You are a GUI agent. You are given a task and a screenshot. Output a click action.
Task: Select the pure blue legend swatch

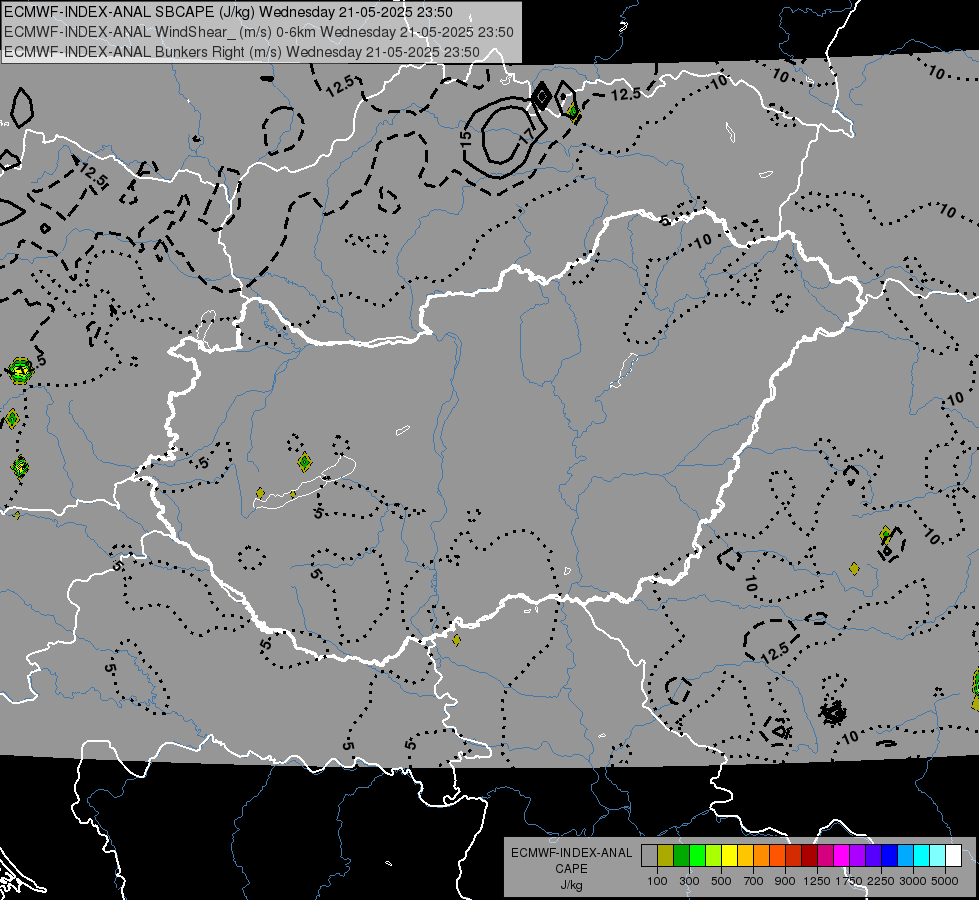[x=890, y=856]
